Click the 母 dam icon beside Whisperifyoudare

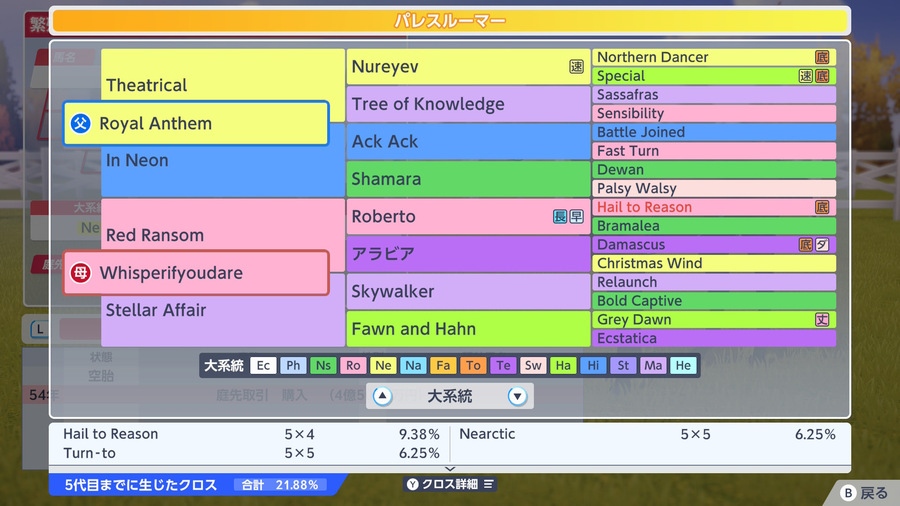click(81, 273)
